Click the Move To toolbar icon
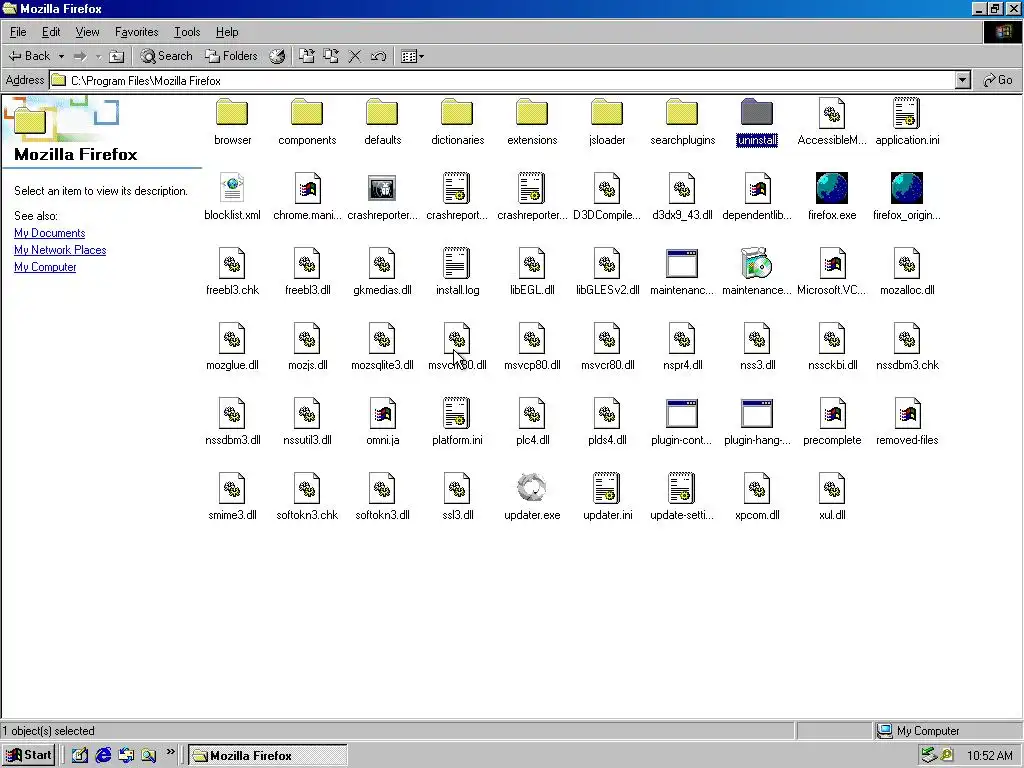1024x768 pixels. click(306, 56)
